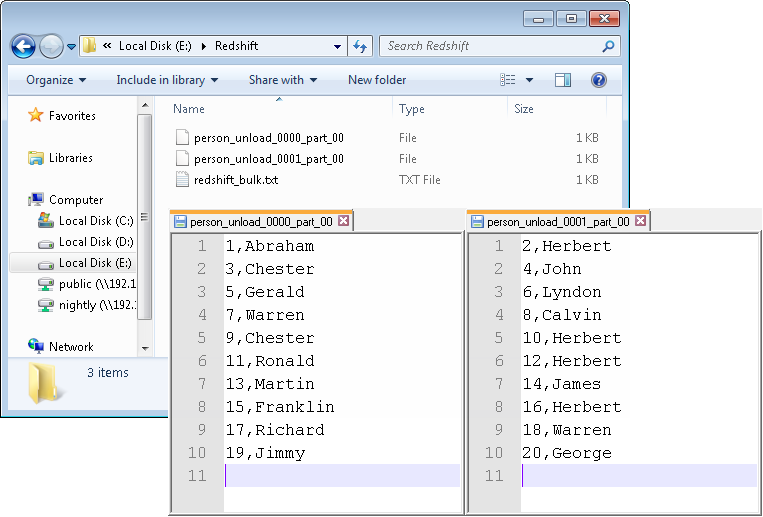Screen dimensions: 763x517
Task: Click the Computer monitor icon
Action: (x=36, y=200)
